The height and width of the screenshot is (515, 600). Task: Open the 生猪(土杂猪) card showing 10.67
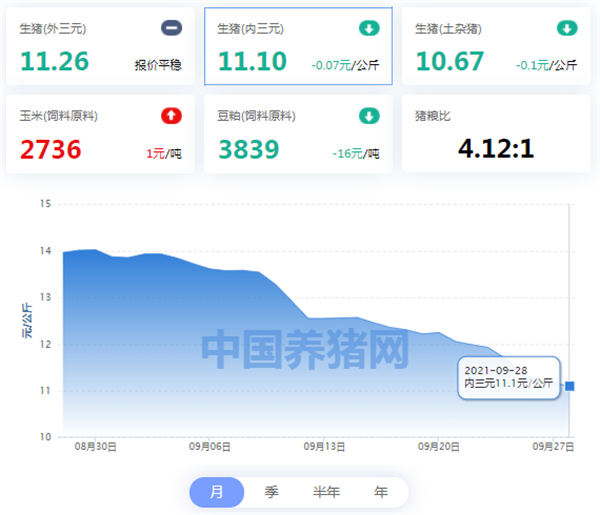click(496, 46)
